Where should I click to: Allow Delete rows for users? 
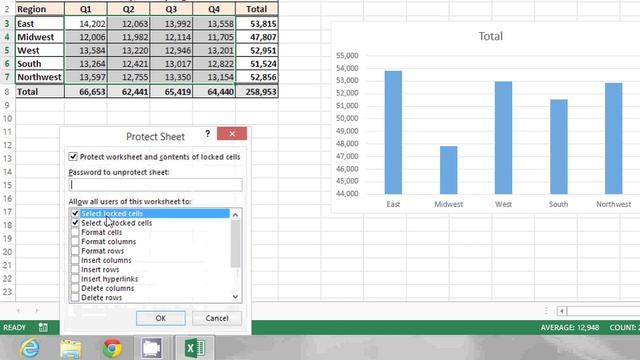(75, 298)
